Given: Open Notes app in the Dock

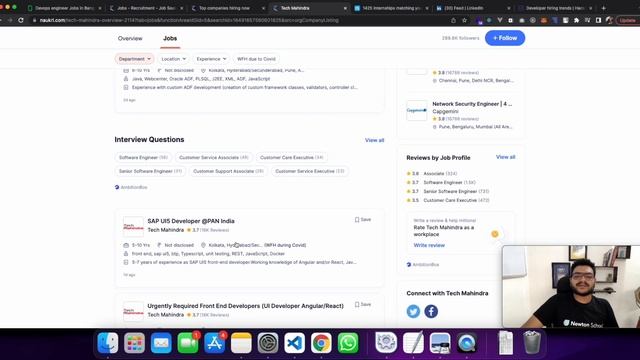Looking at the screenshot, I should [241, 343].
